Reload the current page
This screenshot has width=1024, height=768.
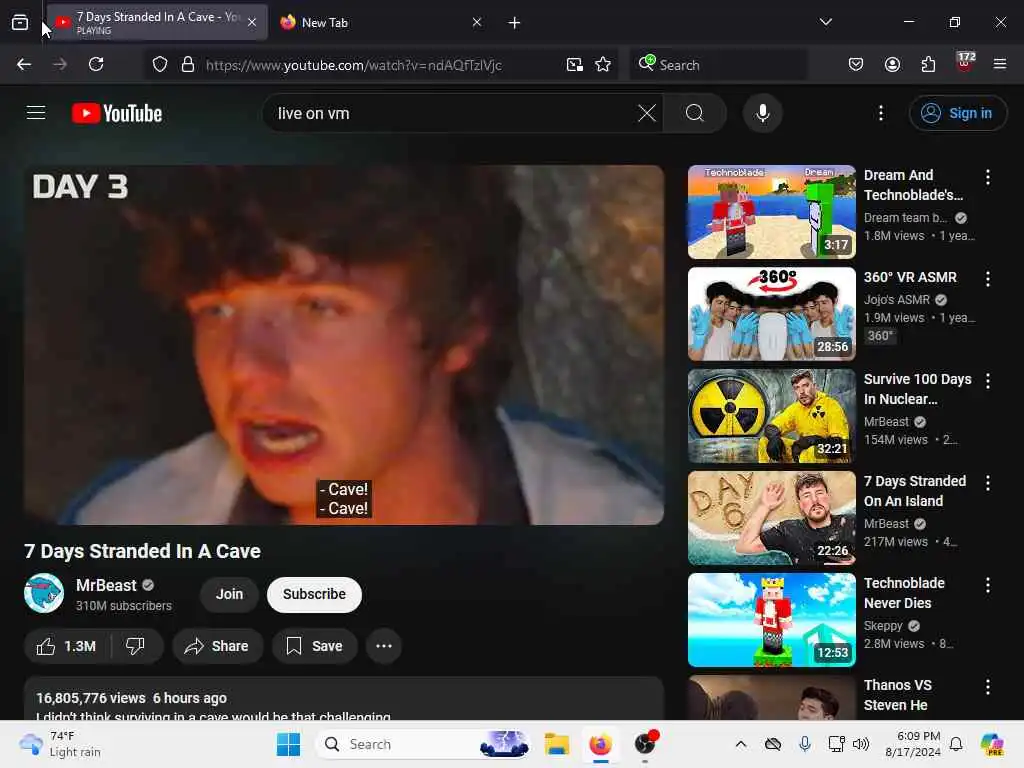pos(96,64)
